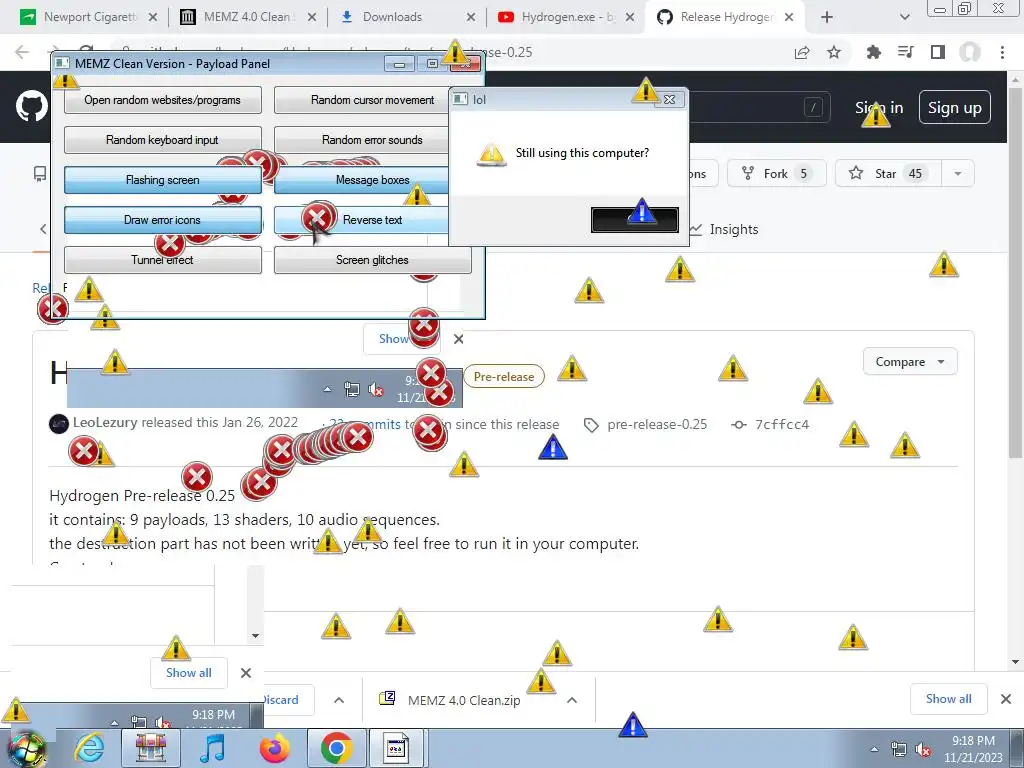This screenshot has width=1024, height=768.
Task: Bookmark this page with the star icon
Action: tap(834, 52)
